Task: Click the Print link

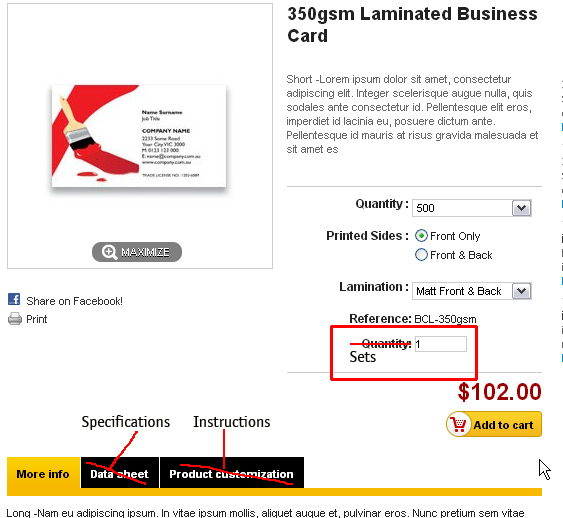Action: pos(37,319)
